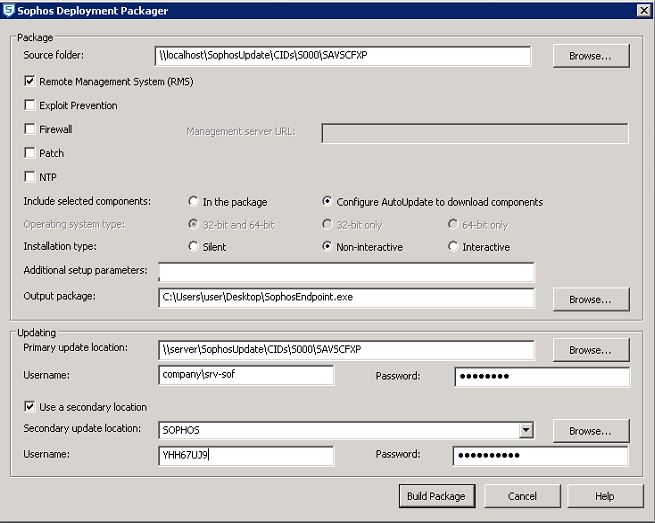Click the Additional setup parameters field
This screenshot has width=655, height=523.
point(346,272)
